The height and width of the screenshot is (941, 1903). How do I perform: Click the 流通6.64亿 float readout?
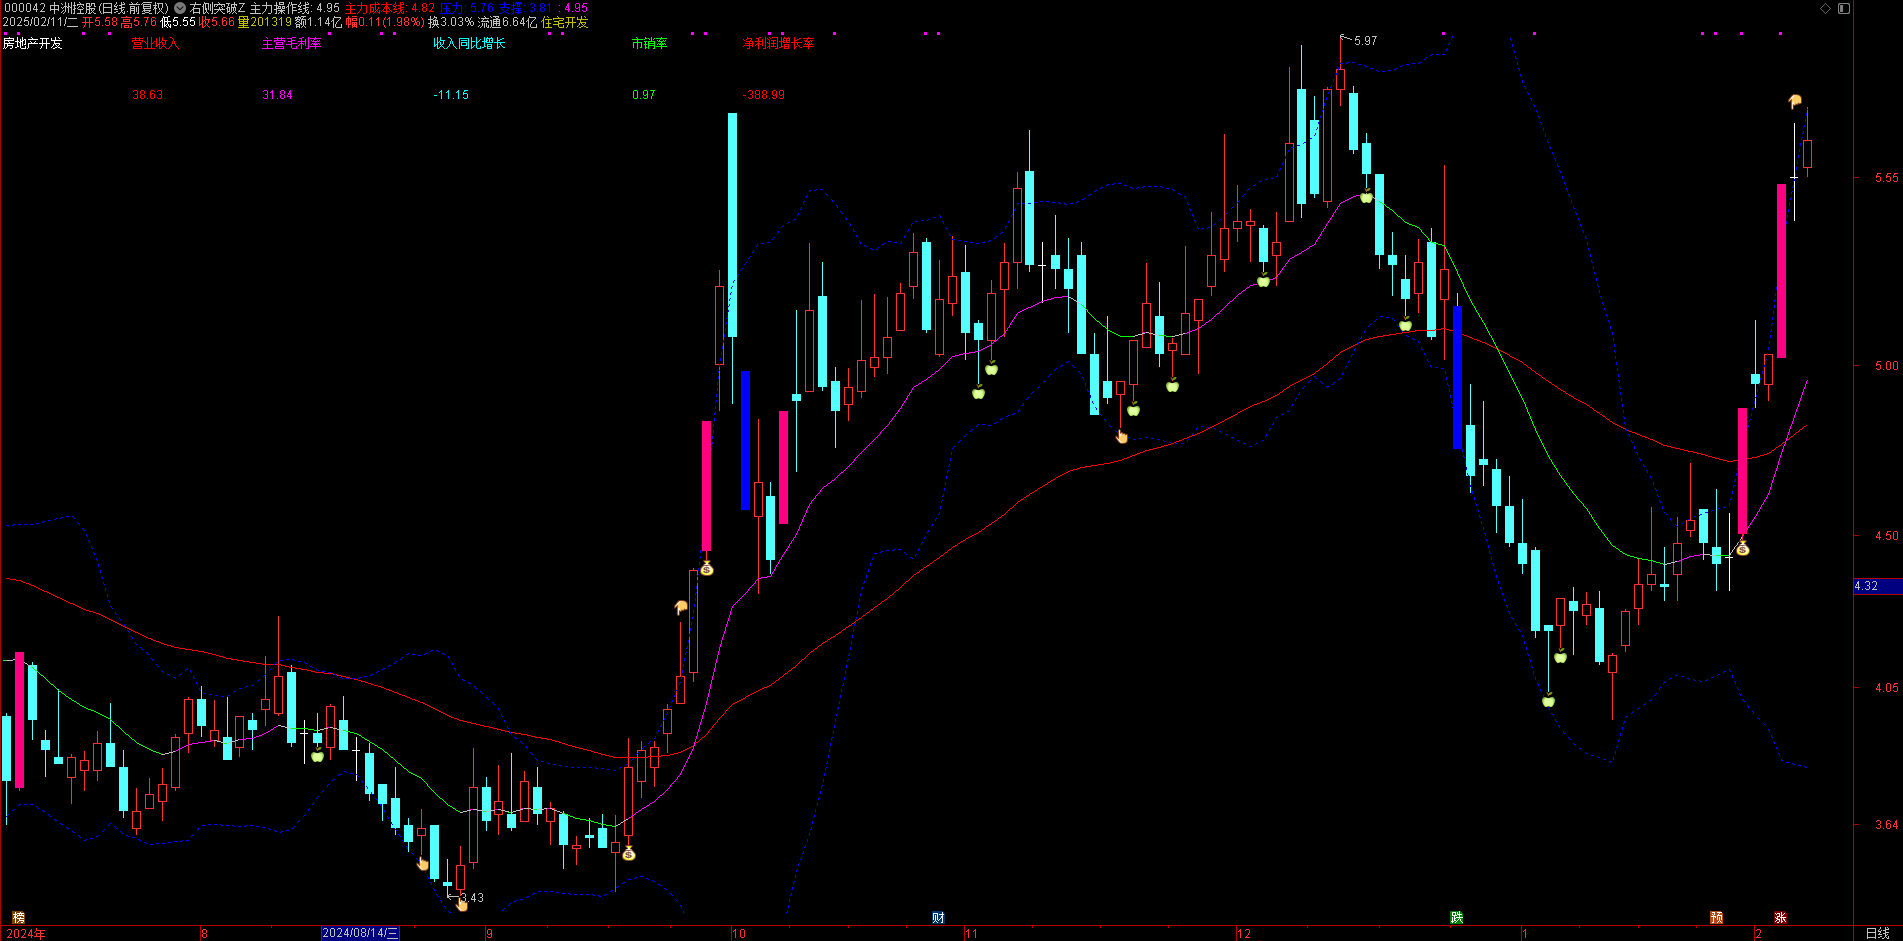507,22
